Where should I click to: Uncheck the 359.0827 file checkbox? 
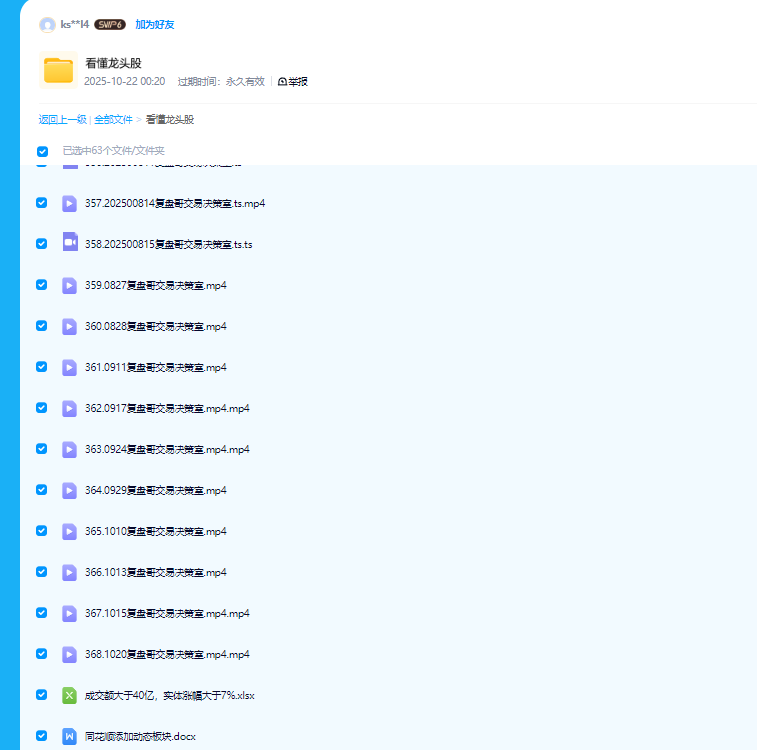pos(41,285)
